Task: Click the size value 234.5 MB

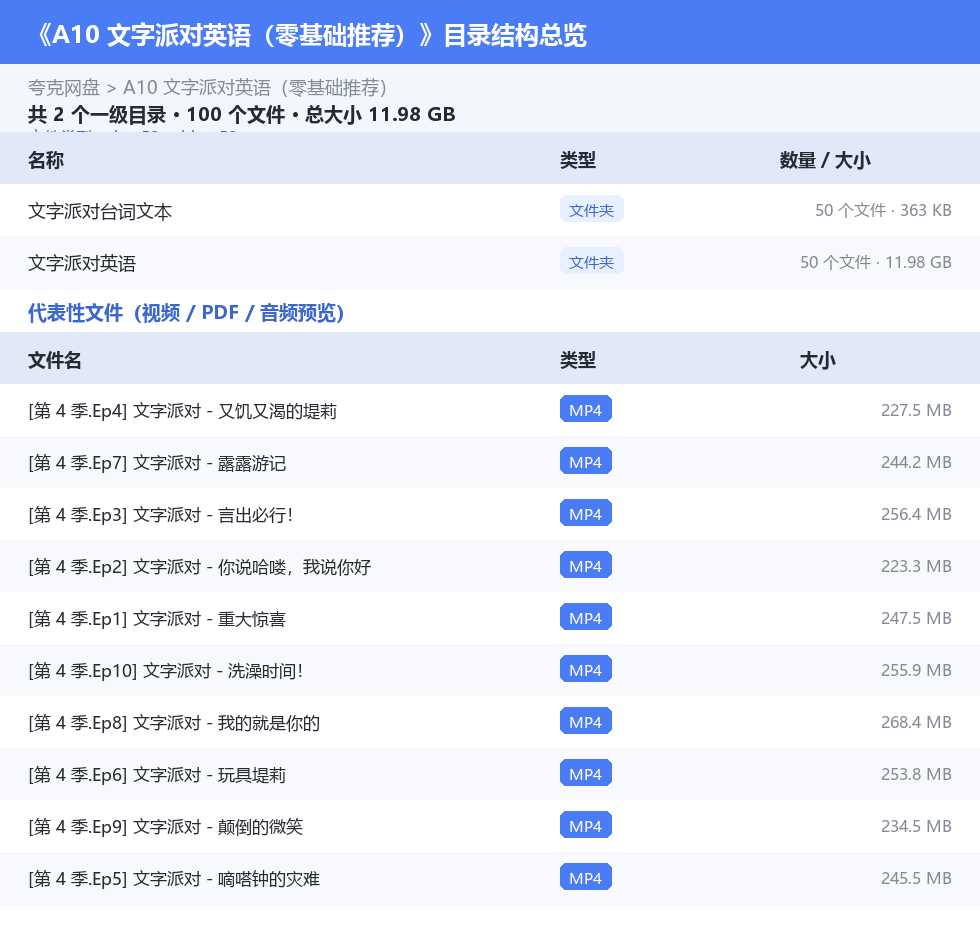Action: click(916, 825)
